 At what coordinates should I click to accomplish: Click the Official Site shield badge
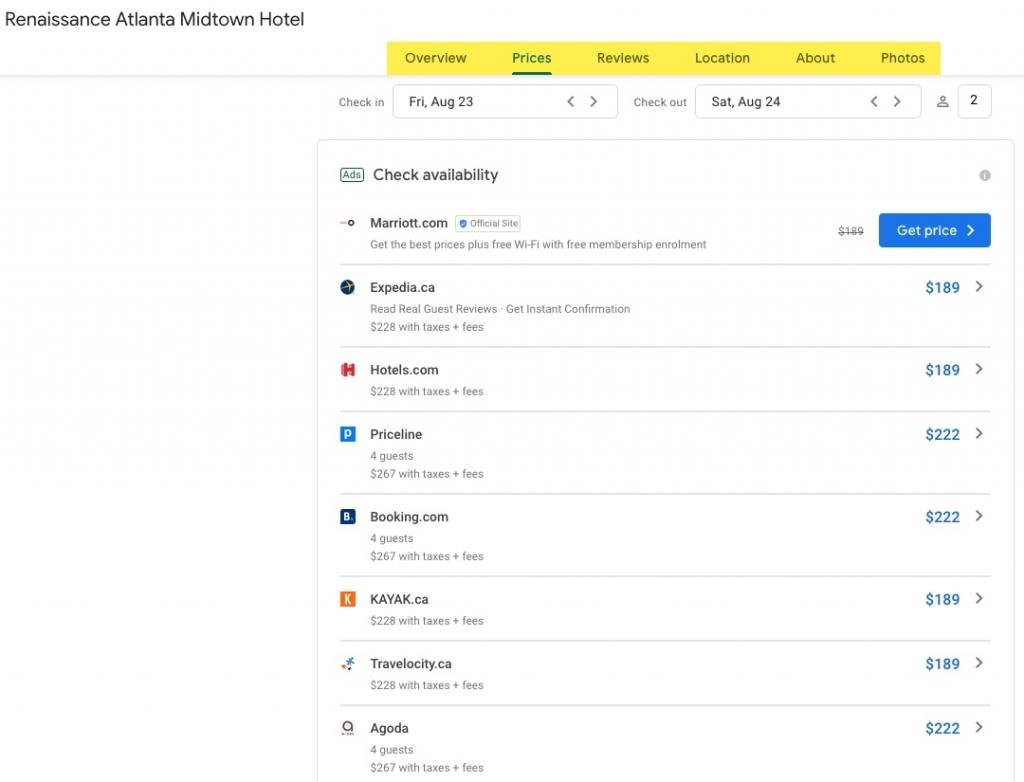coord(488,223)
